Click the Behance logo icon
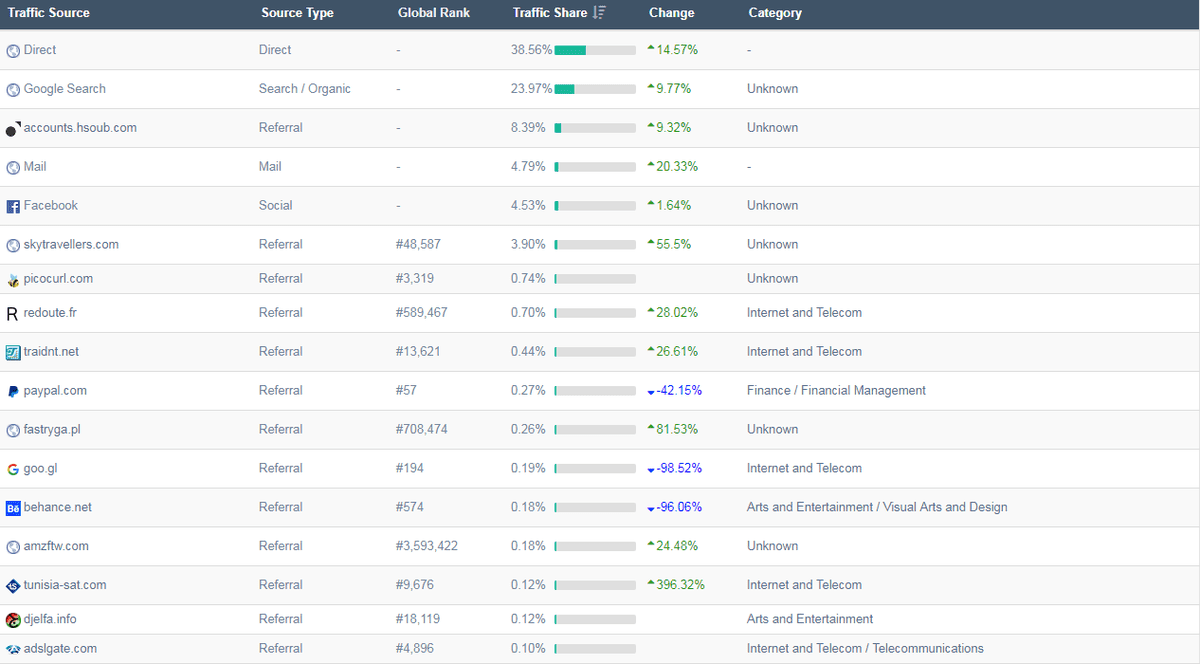The width and height of the screenshot is (1200, 664). (13, 508)
